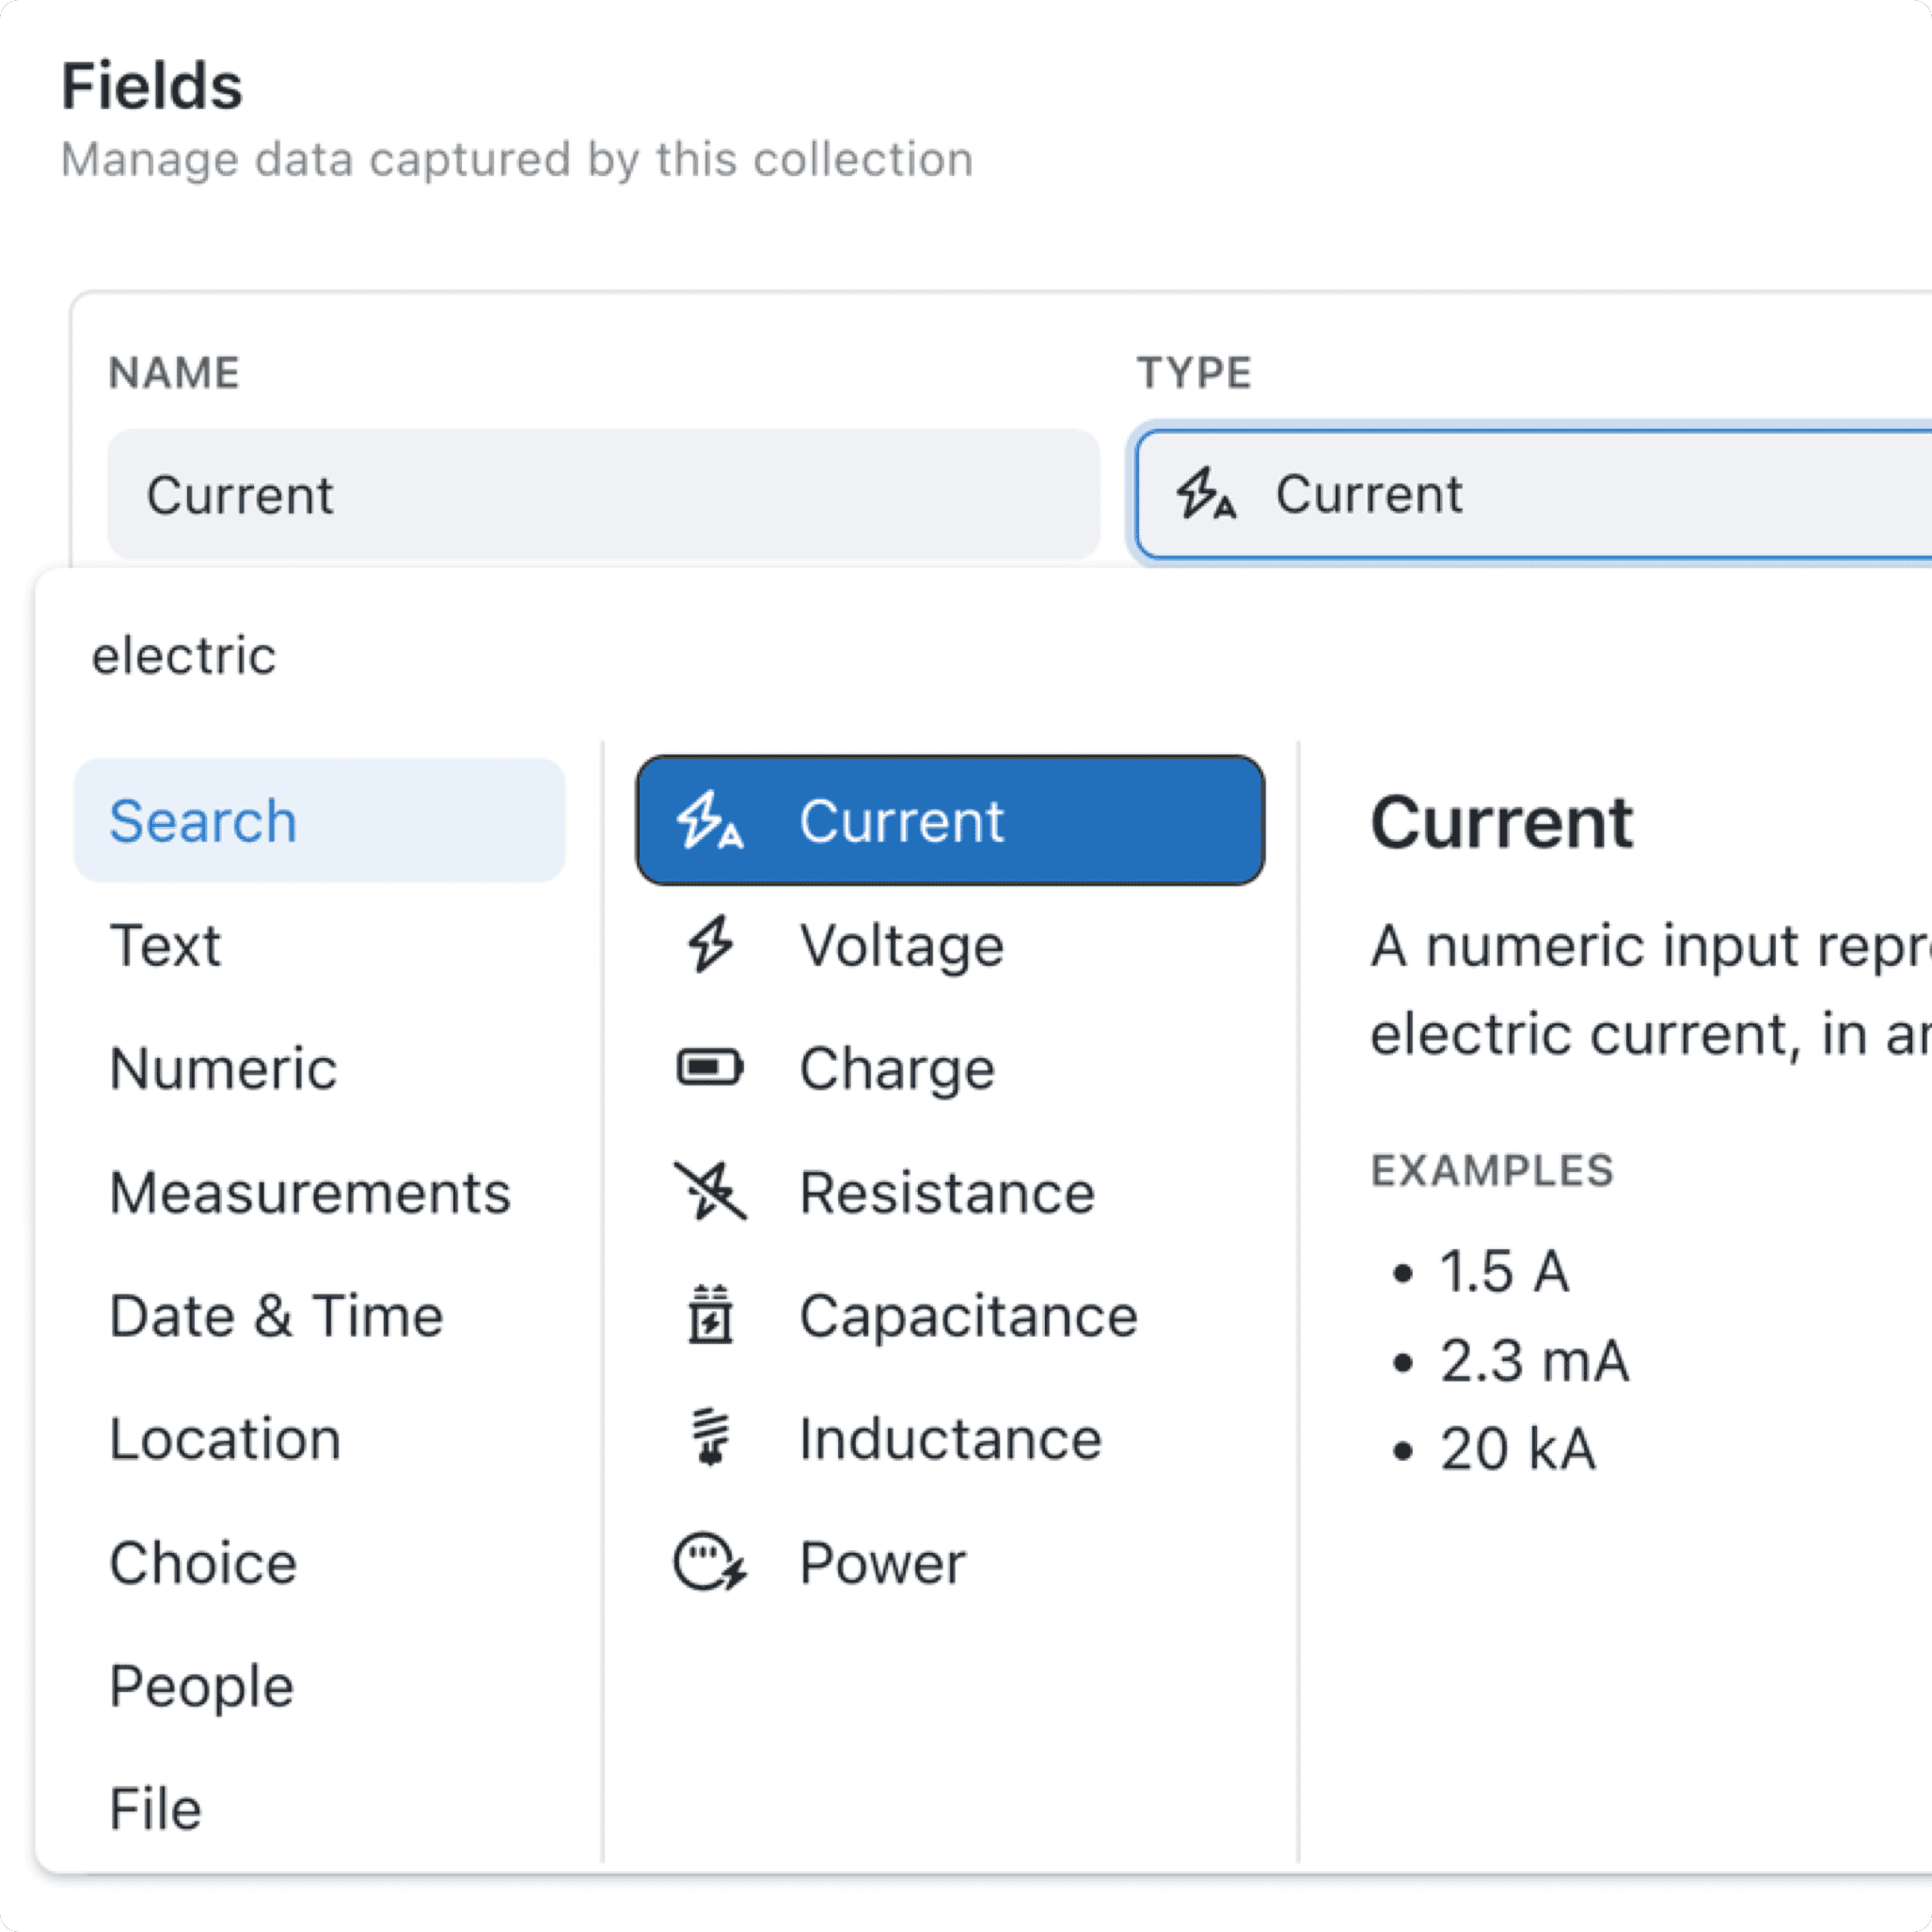The height and width of the screenshot is (1932, 1932).
Task: Select the People category
Action: point(201,1686)
